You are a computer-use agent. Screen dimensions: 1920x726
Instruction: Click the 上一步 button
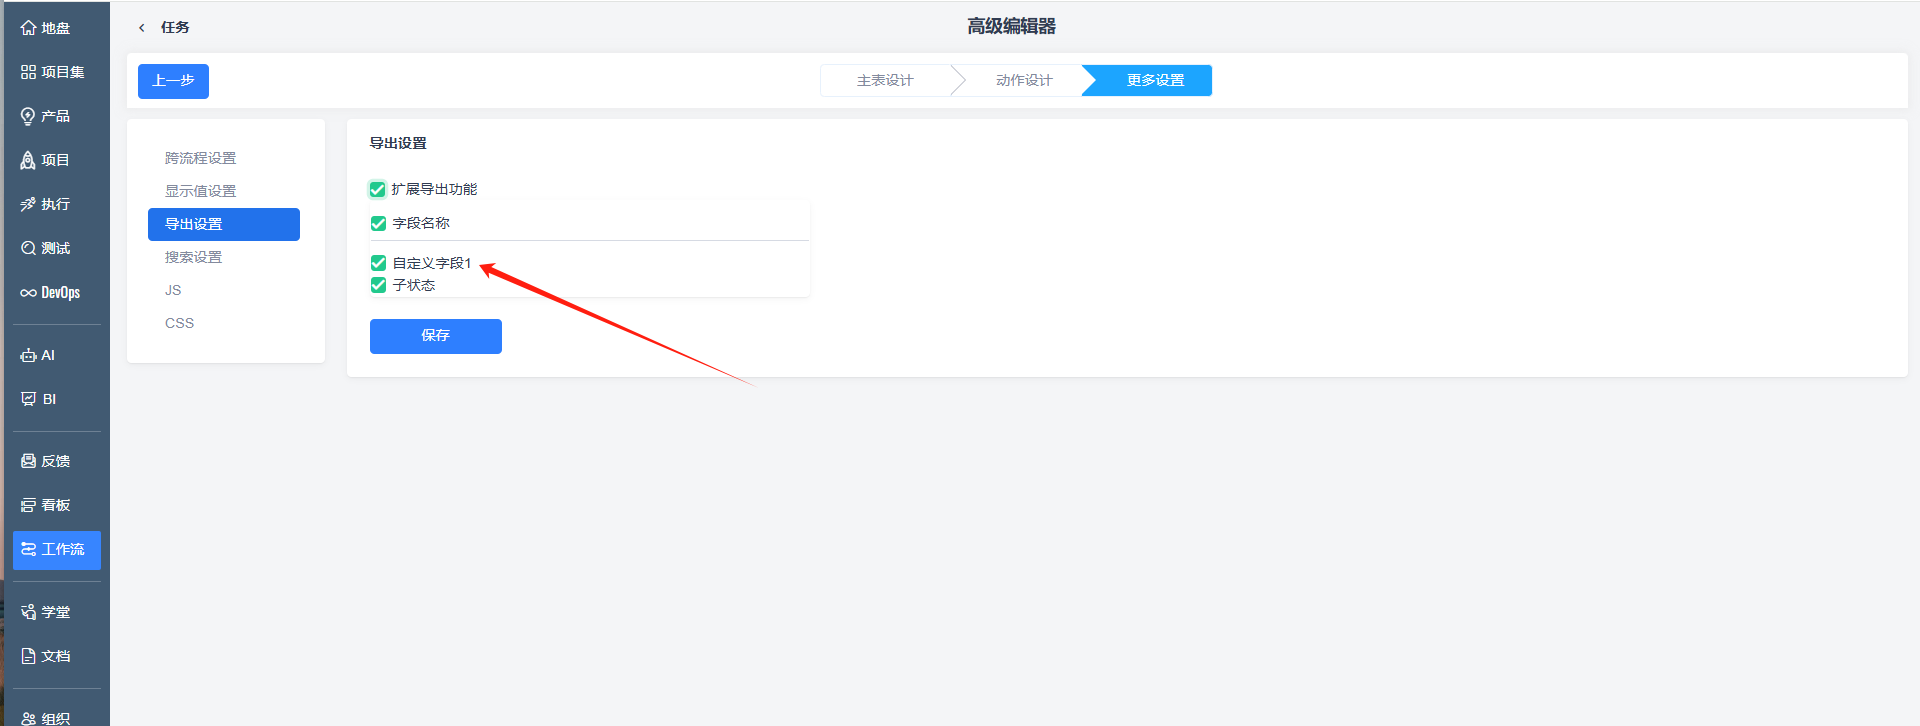[173, 81]
